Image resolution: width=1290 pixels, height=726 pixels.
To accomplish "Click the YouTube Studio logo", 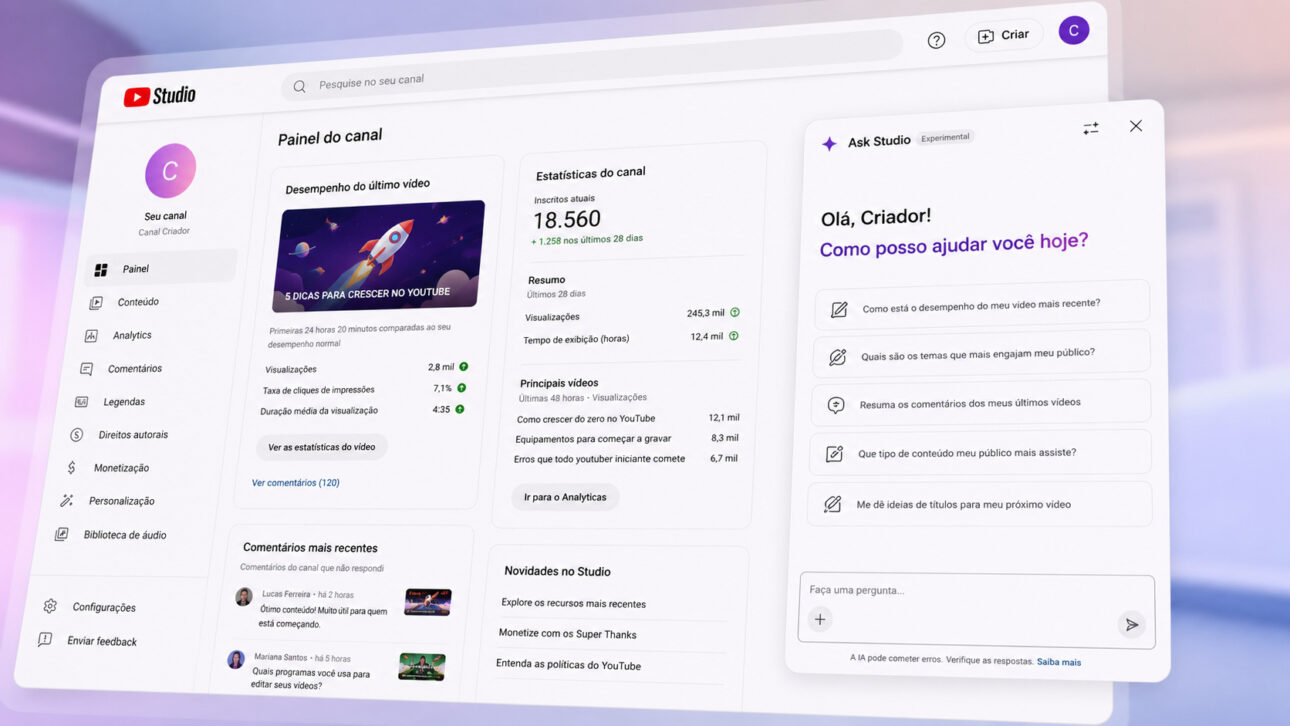I will 160,96.
